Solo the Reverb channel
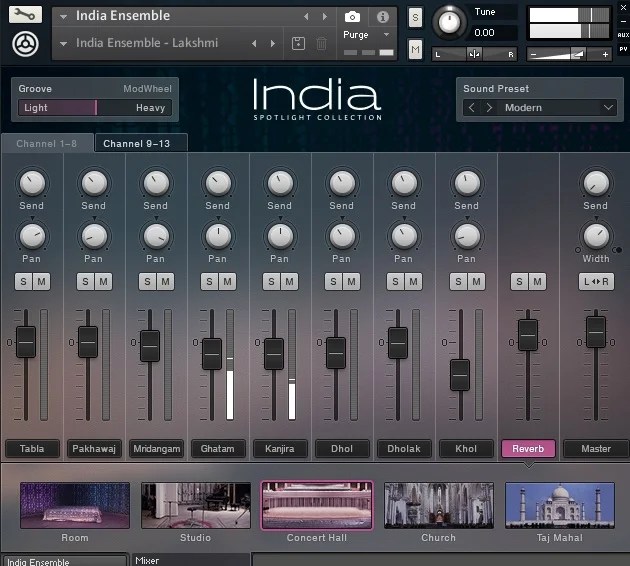The width and height of the screenshot is (630, 566). (519, 282)
